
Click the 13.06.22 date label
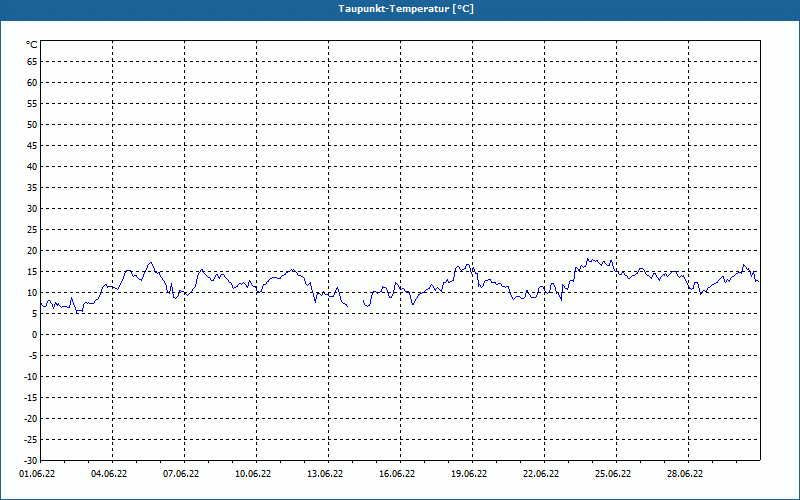click(325, 474)
